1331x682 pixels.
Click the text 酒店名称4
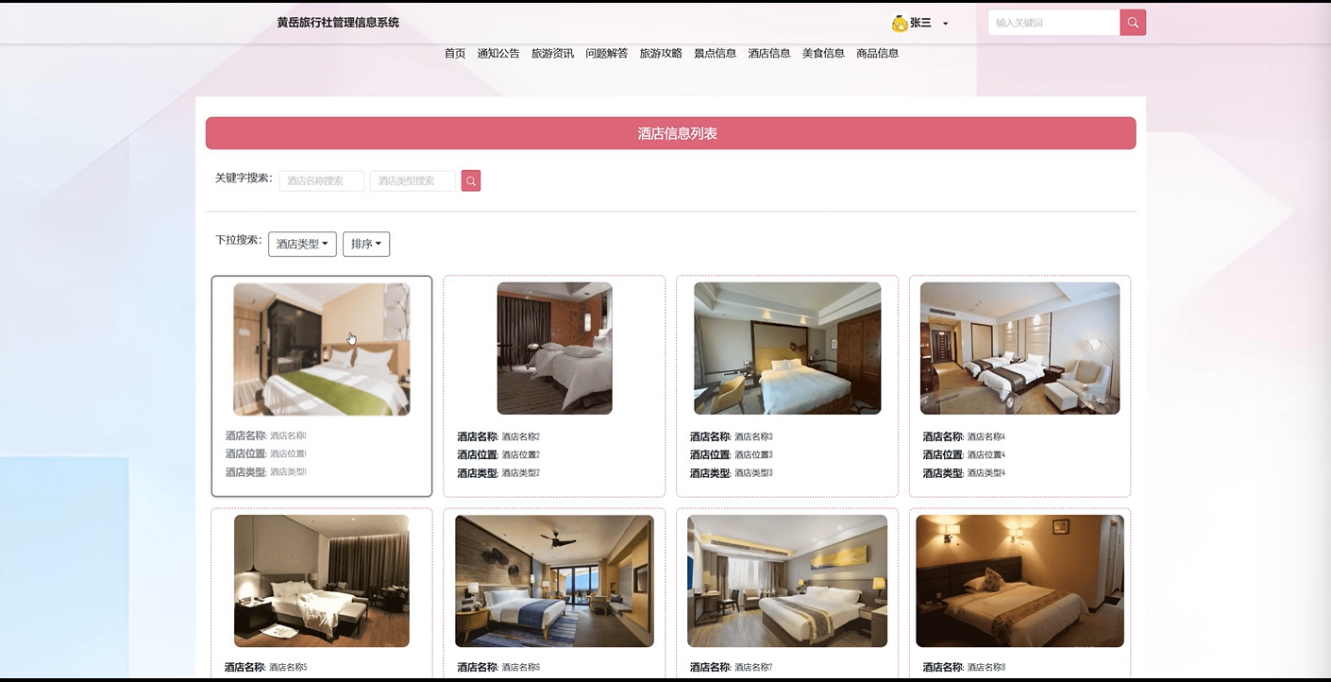pos(986,437)
